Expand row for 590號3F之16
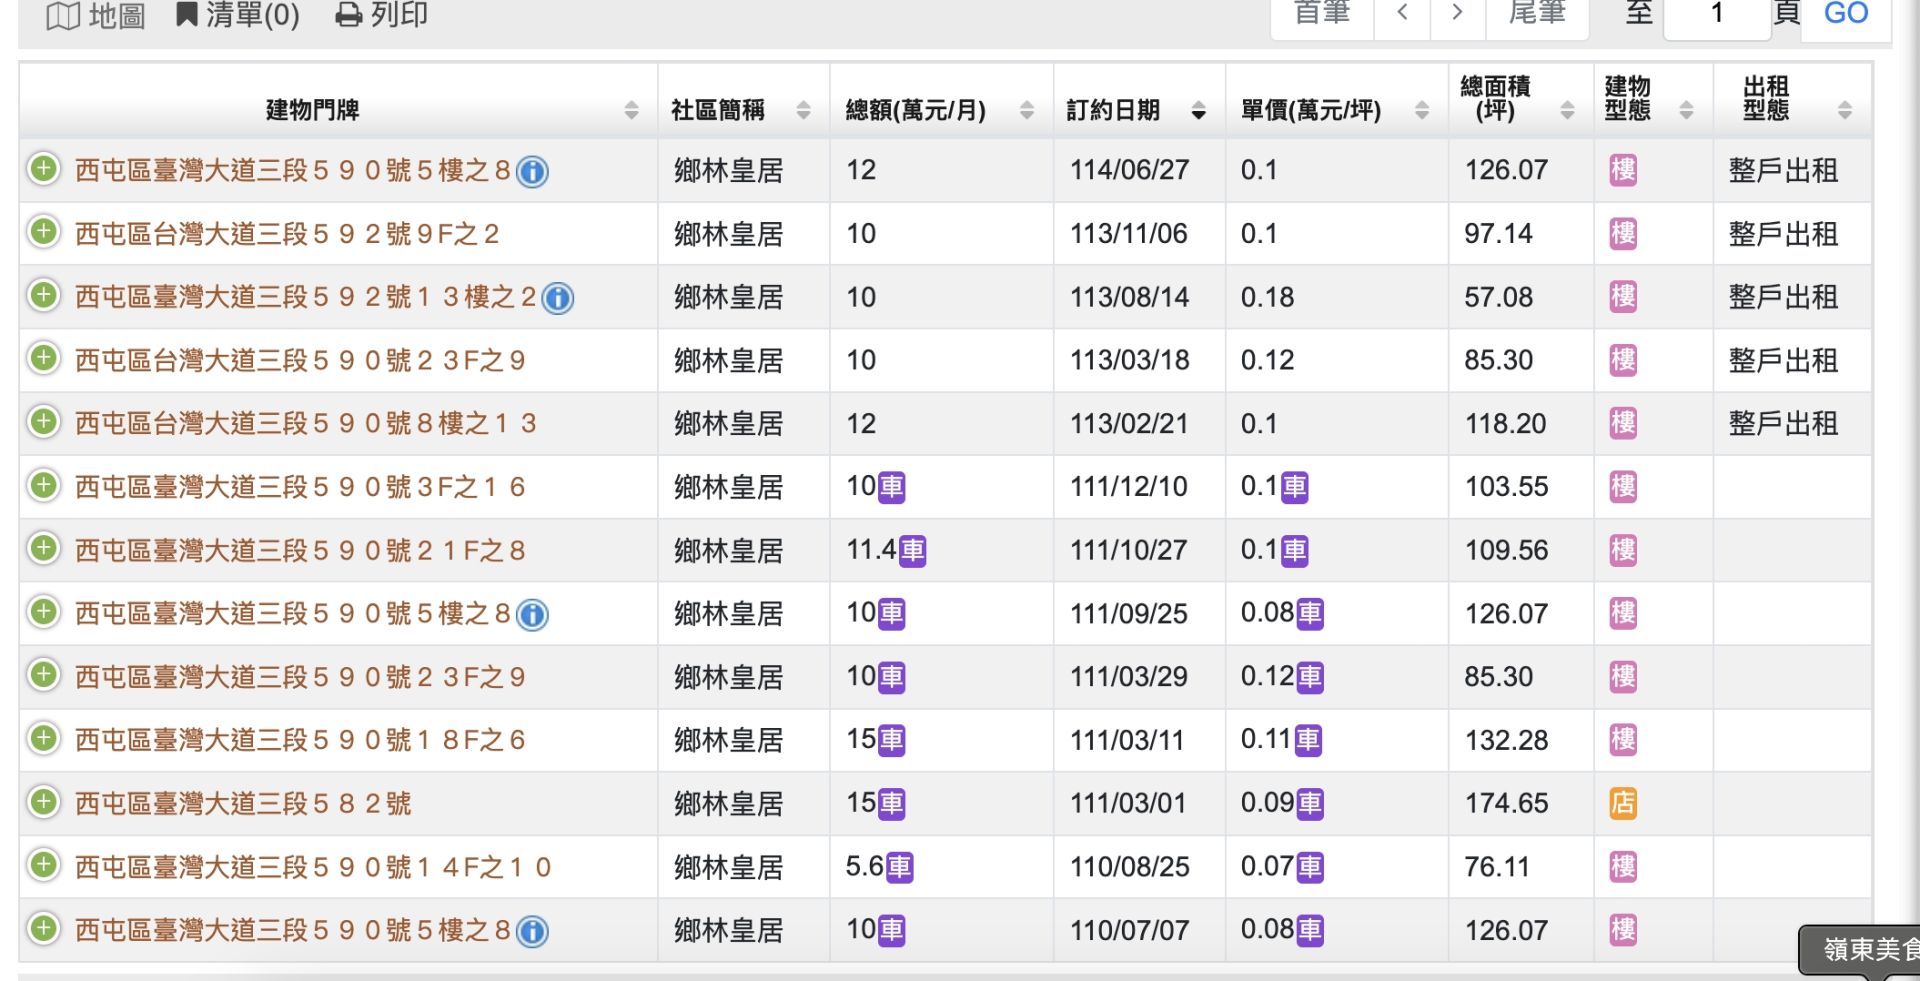Screen dimensions: 1920x981 click(43, 485)
